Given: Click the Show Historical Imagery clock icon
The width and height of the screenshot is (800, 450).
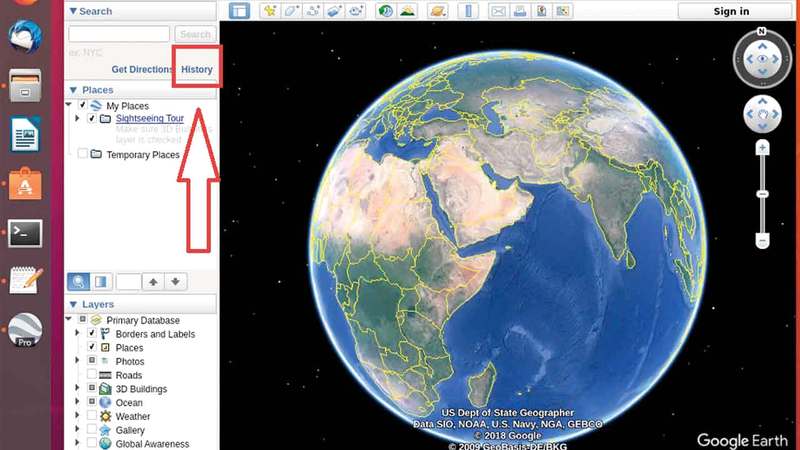Looking at the screenshot, I should (x=385, y=11).
